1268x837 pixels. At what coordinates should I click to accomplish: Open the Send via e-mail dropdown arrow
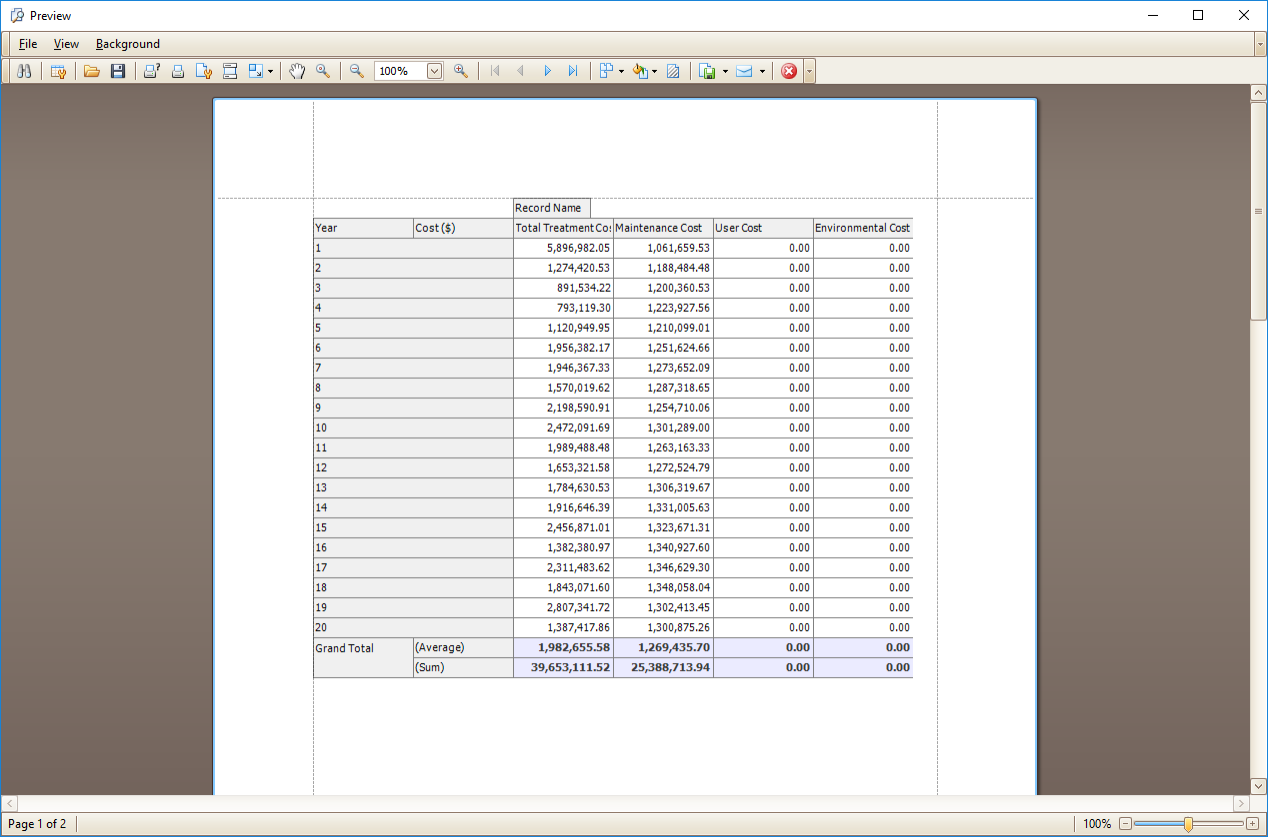762,71
